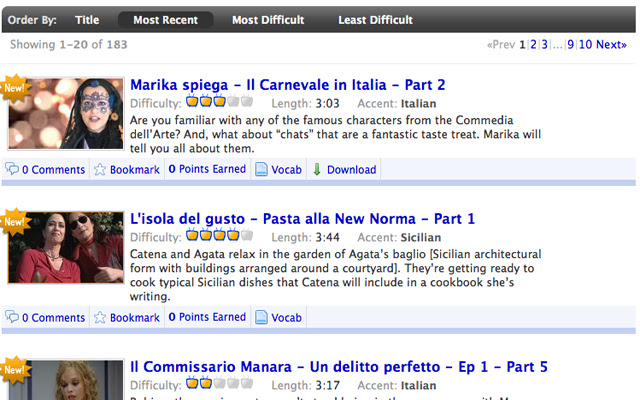
Task: Click comment bubble icon for L'isola del gusto
Action: [12, 317]
